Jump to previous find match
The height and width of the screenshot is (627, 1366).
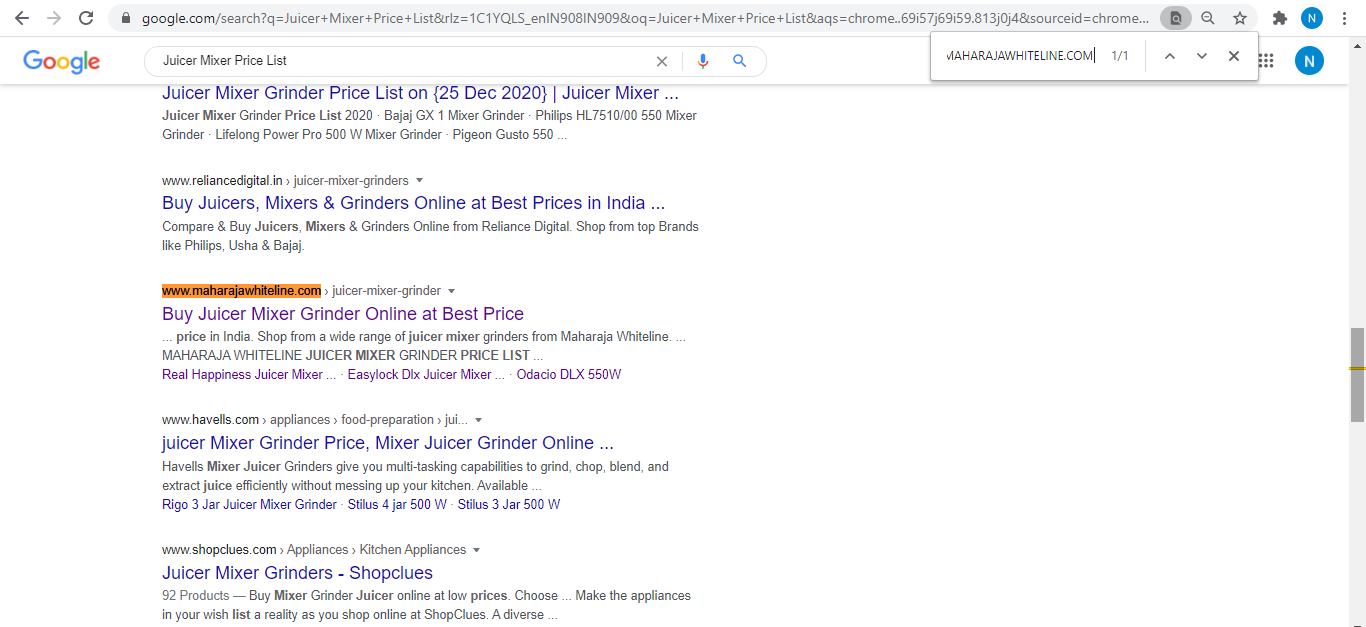coord(1169,56)
